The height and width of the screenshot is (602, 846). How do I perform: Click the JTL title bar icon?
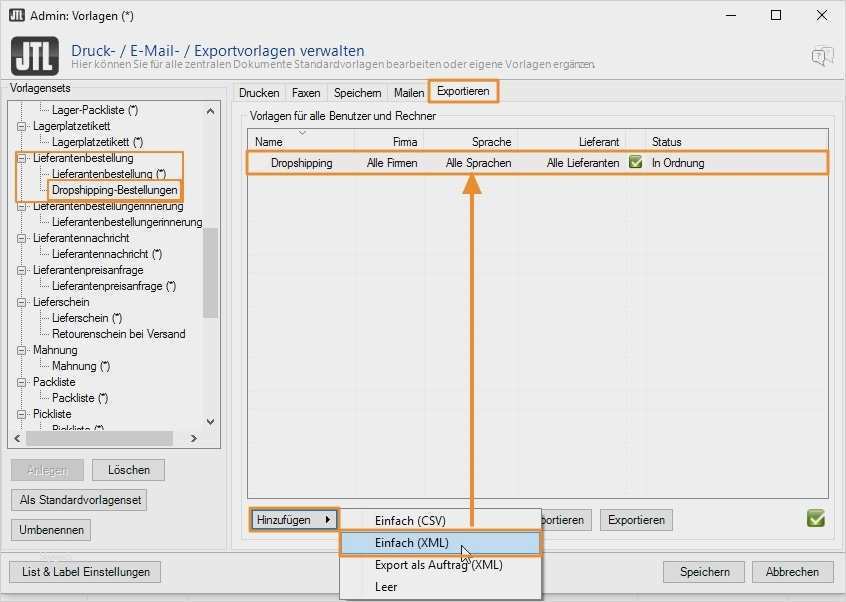pos(17,15)
